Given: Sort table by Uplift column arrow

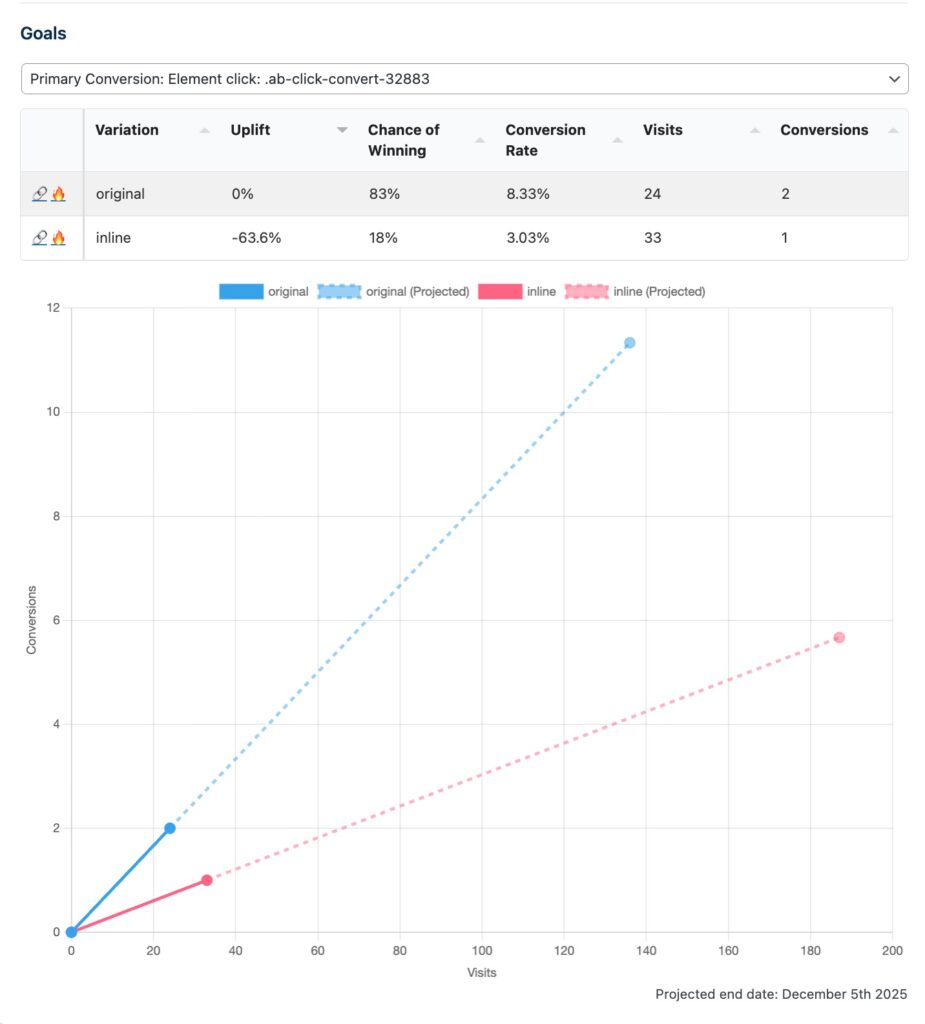Looking at the screenshot, I should tap(342, 131).
